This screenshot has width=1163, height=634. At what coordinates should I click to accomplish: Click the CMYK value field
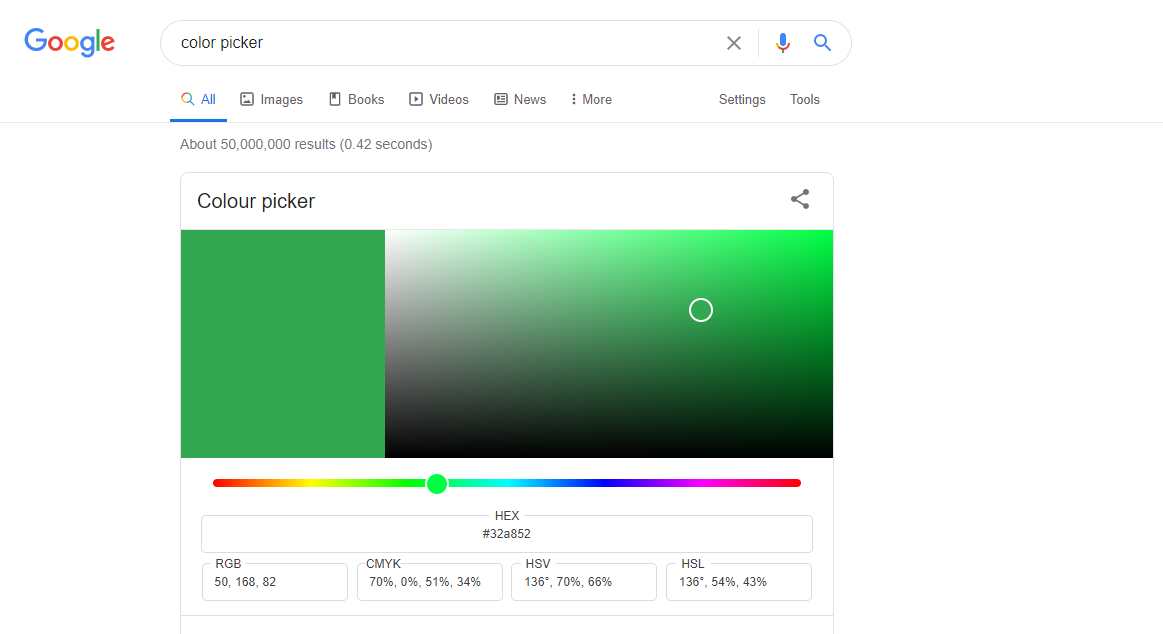coord(430,582)
